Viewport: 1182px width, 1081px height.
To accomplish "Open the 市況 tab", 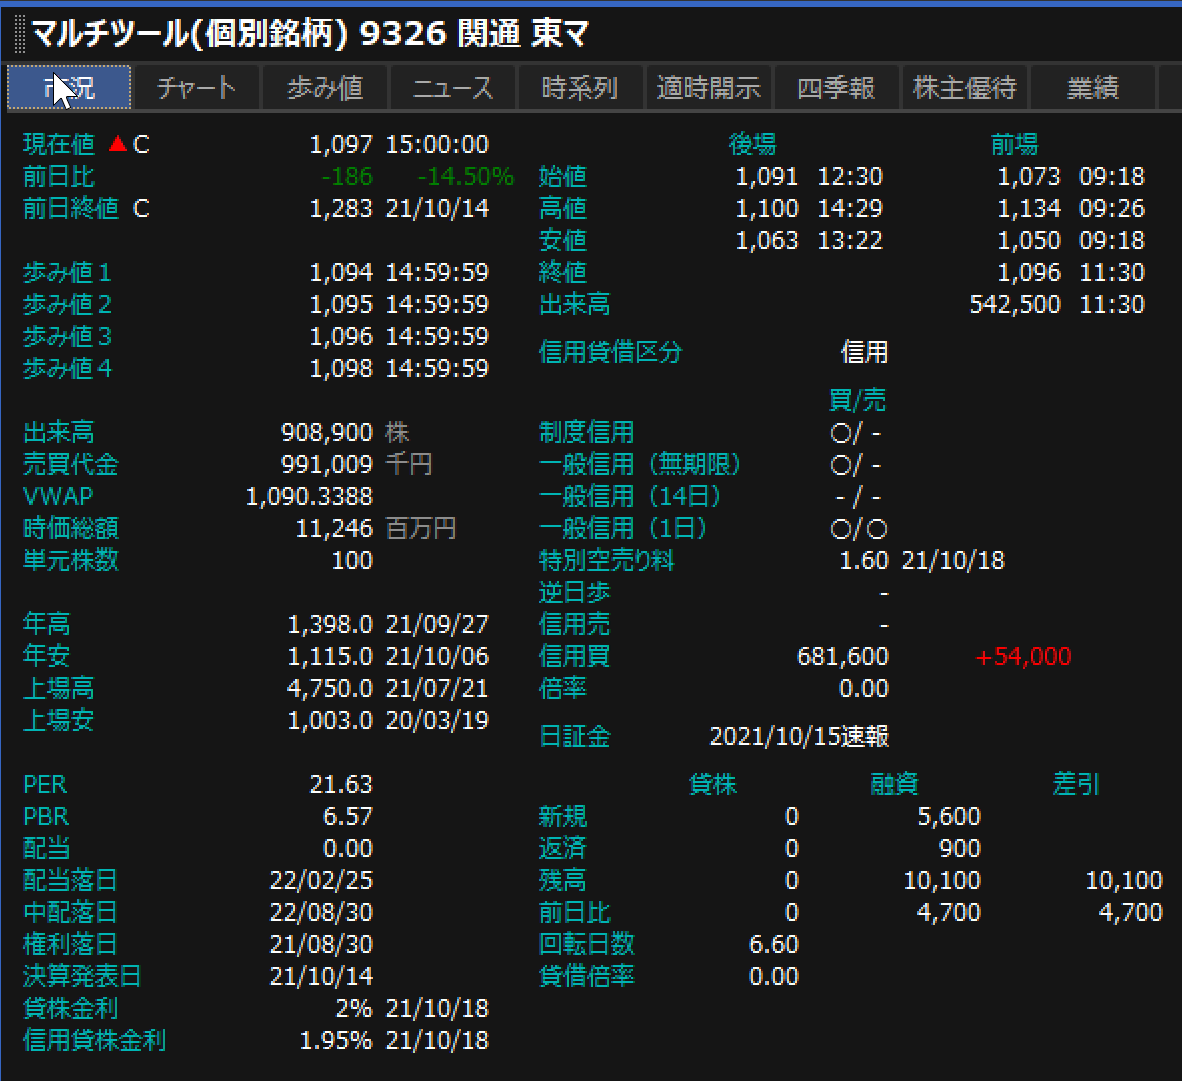I will pyautogui.click(x=69, y=87).
